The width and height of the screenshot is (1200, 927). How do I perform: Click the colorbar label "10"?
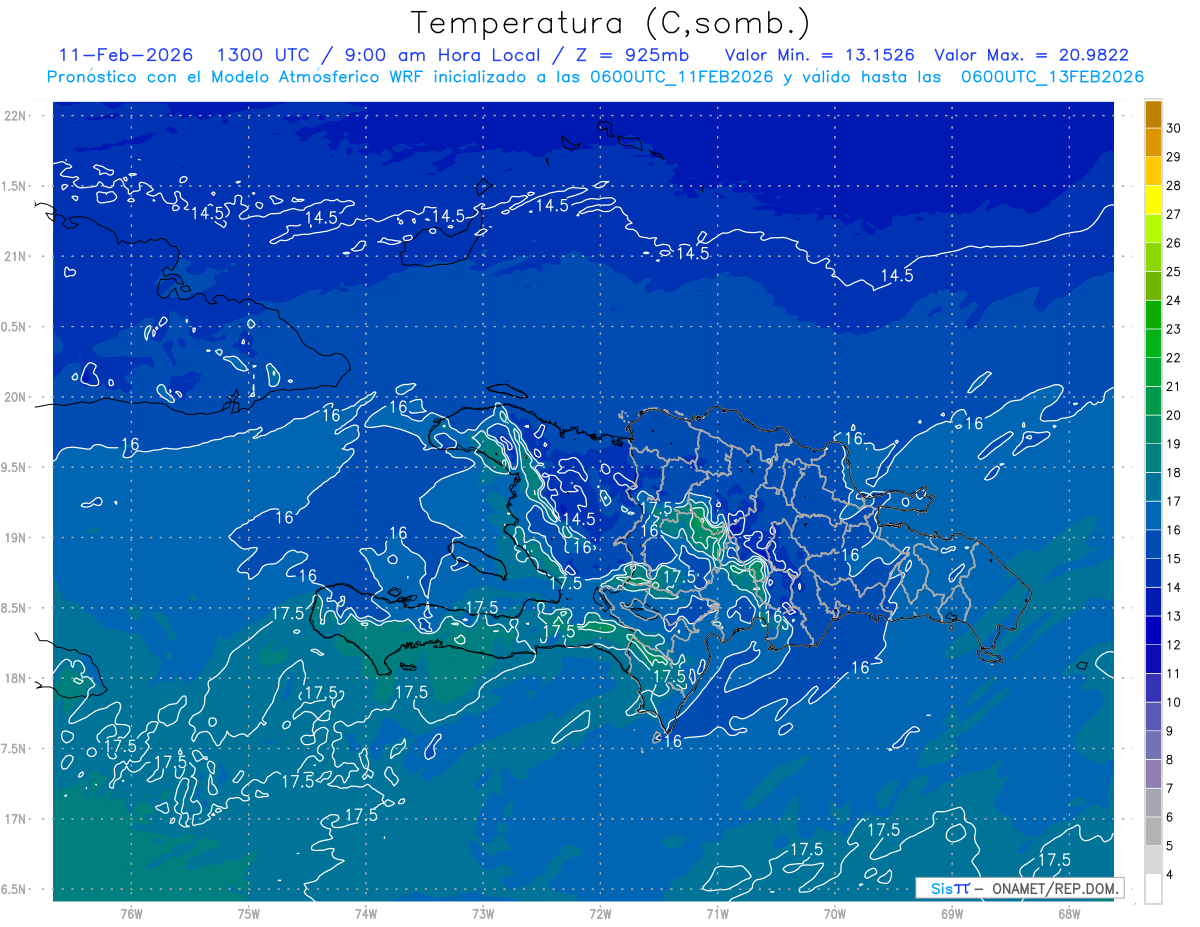pos(1174,702)
